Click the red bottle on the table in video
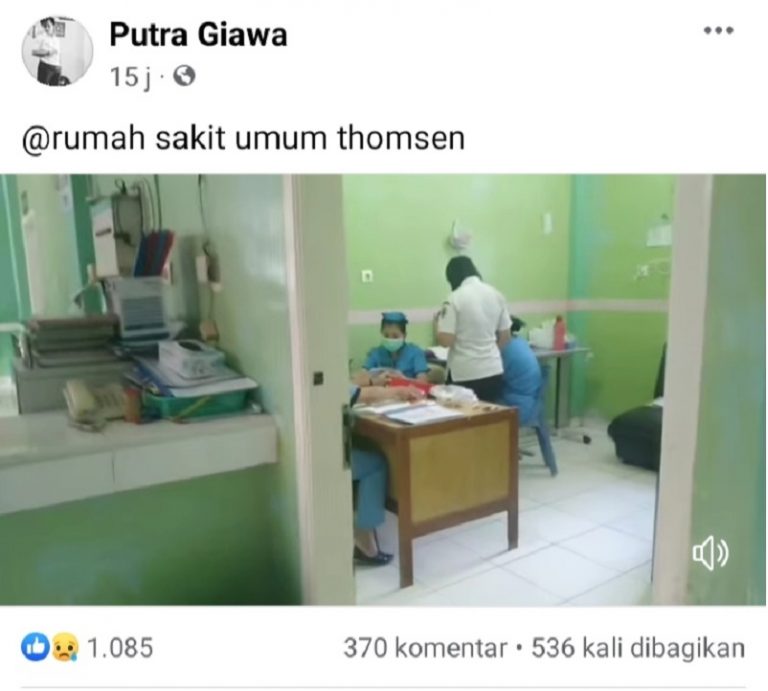768x691 pixels. [x=560, y=332]
